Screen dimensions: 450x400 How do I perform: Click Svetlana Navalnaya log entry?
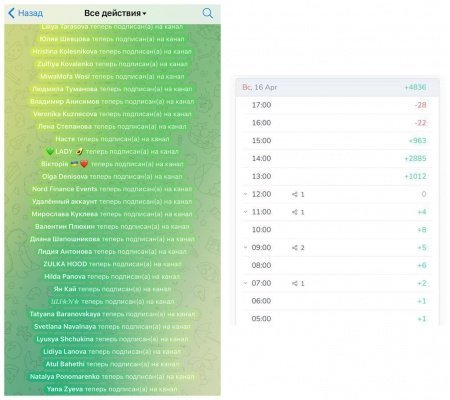tap(112, 326)
